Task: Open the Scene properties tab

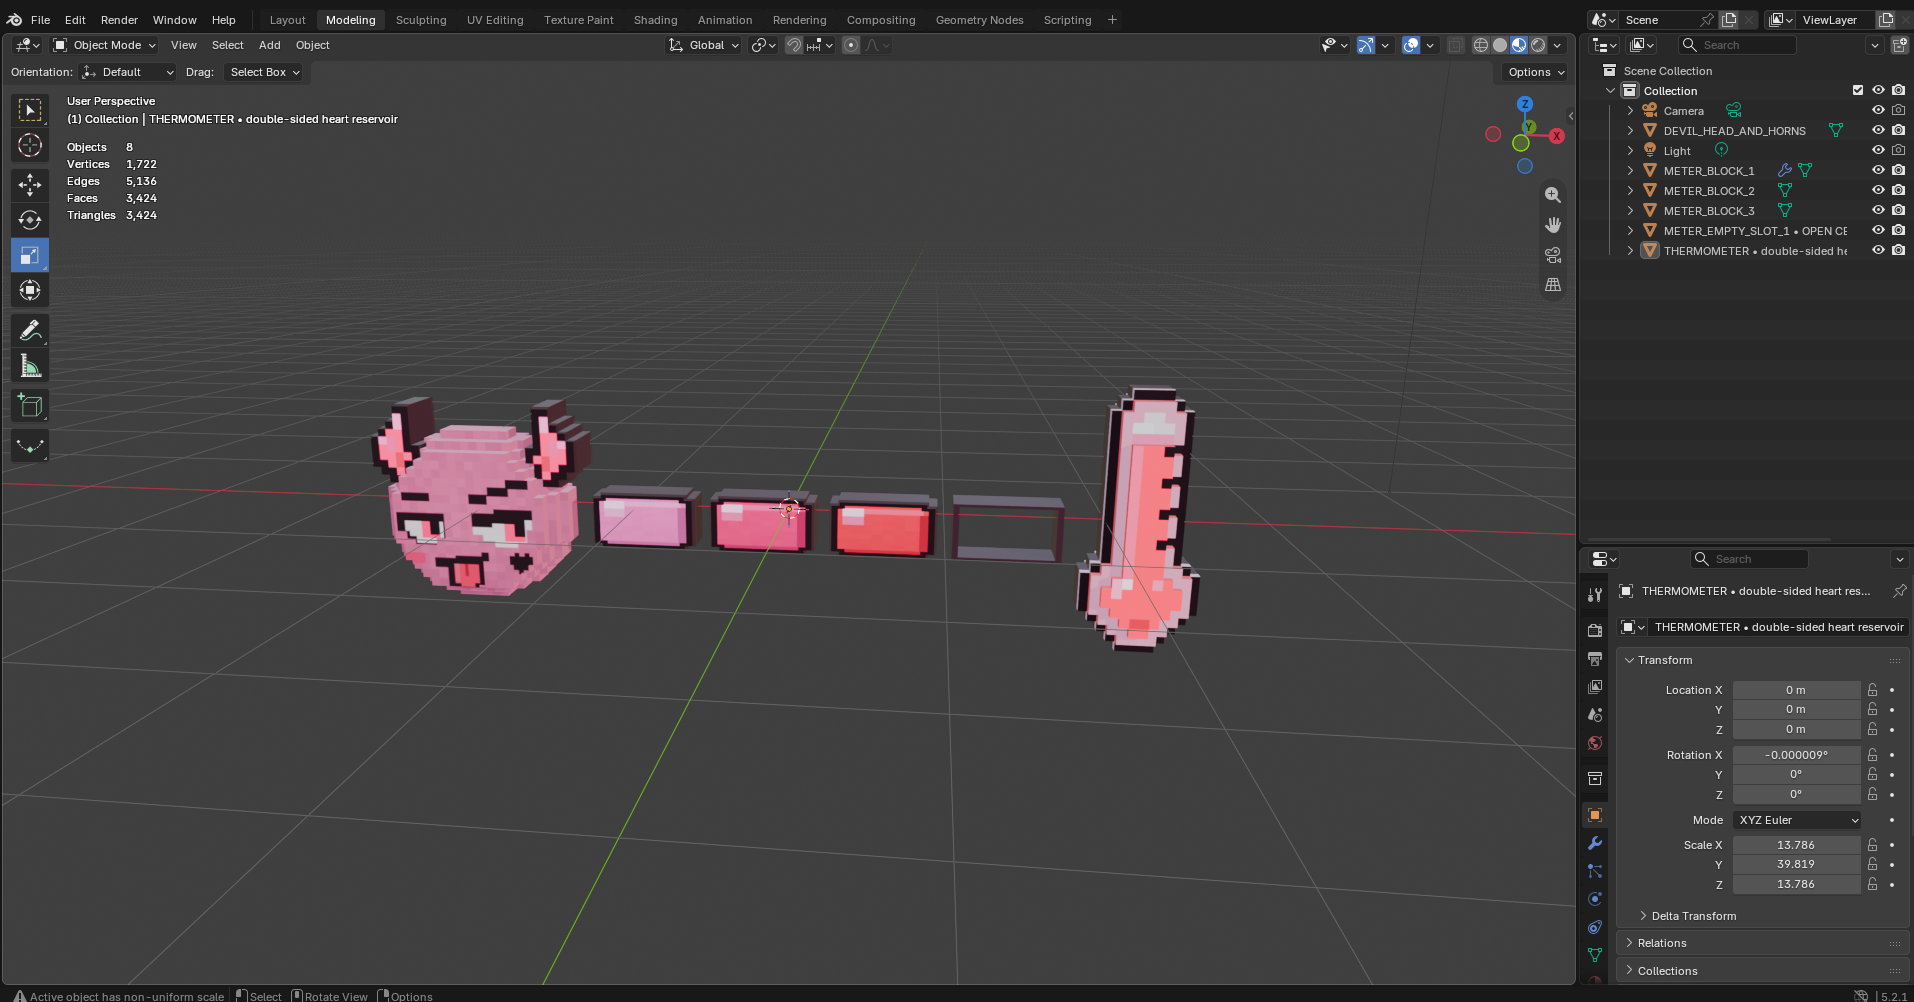Action: [x=1595, y=715]
